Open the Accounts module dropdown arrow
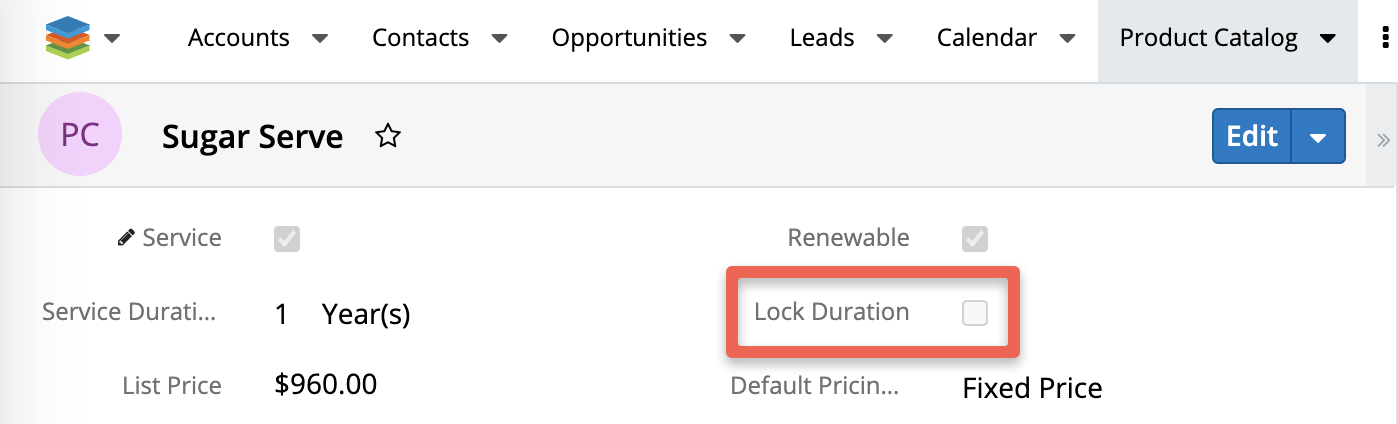 320,39
